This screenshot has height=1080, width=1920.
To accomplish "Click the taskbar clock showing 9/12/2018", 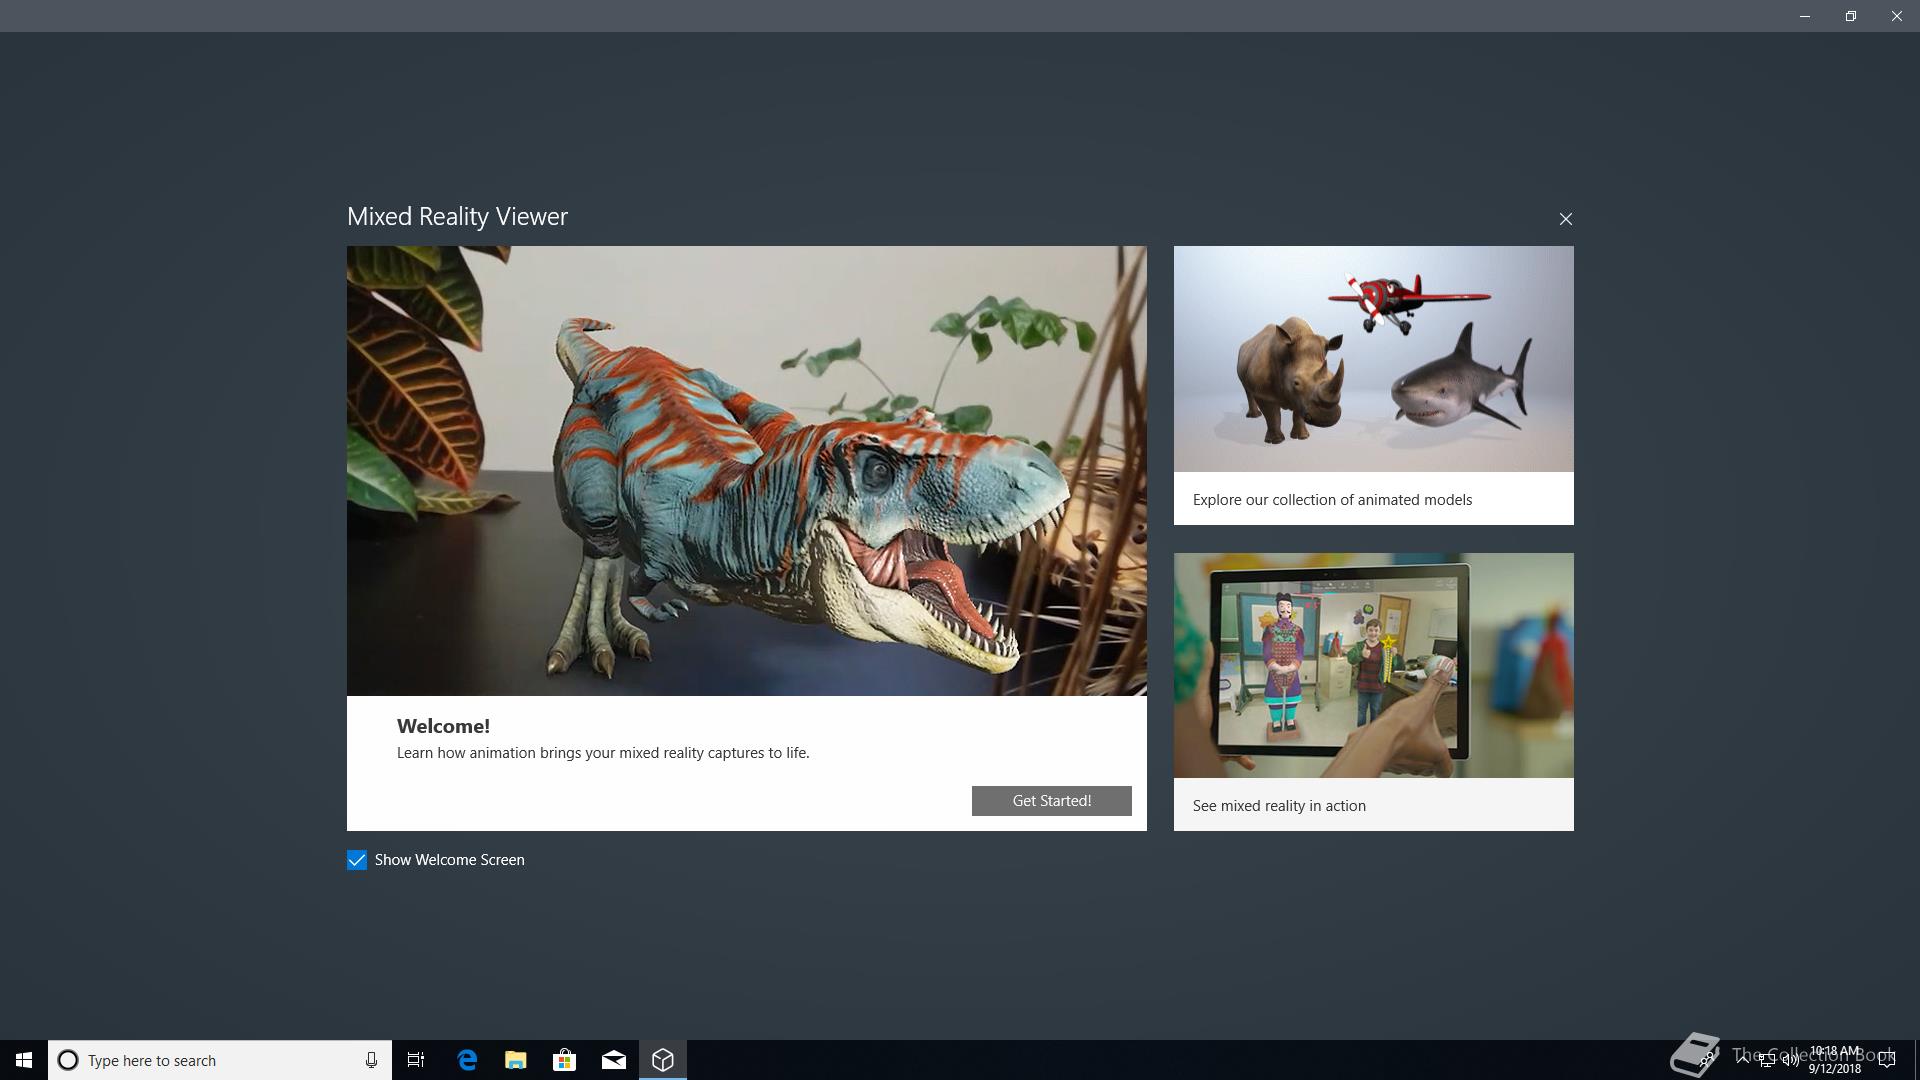I will click(x=1835, y=1060).
